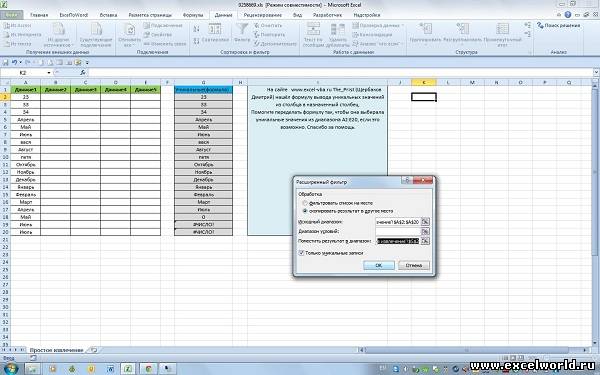Click the Cancel button in filter dialog
Viewport: 600px width, 375px height.
pos(414,265)
